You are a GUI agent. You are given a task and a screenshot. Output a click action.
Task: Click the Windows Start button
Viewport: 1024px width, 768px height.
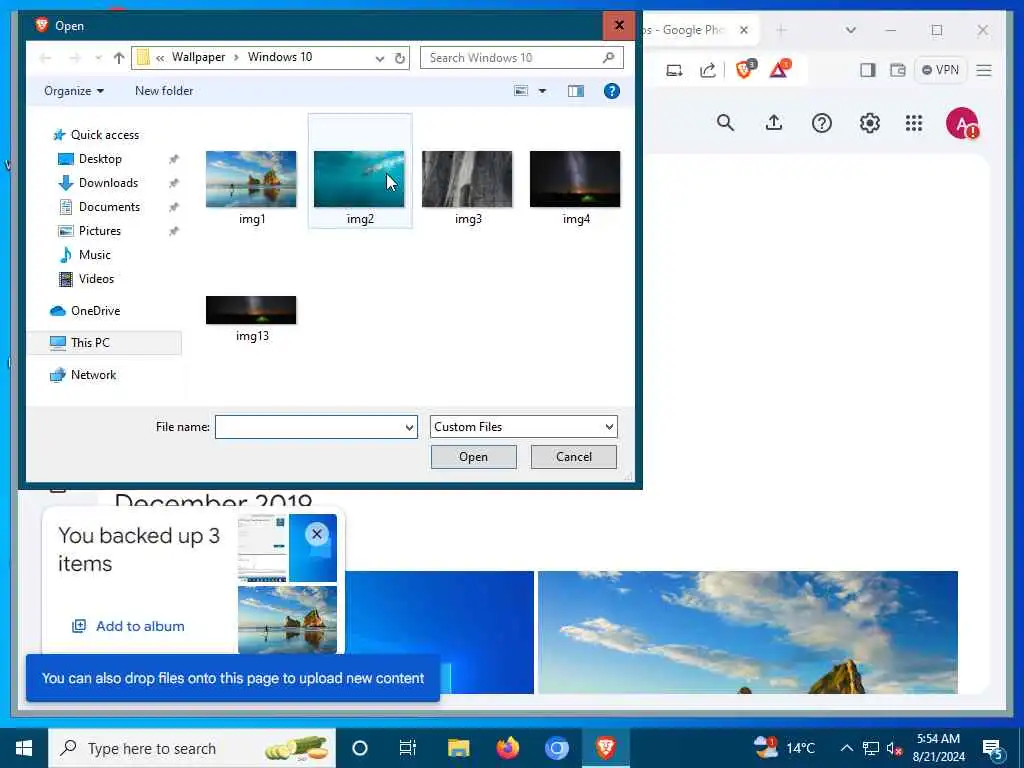point(24,748)
